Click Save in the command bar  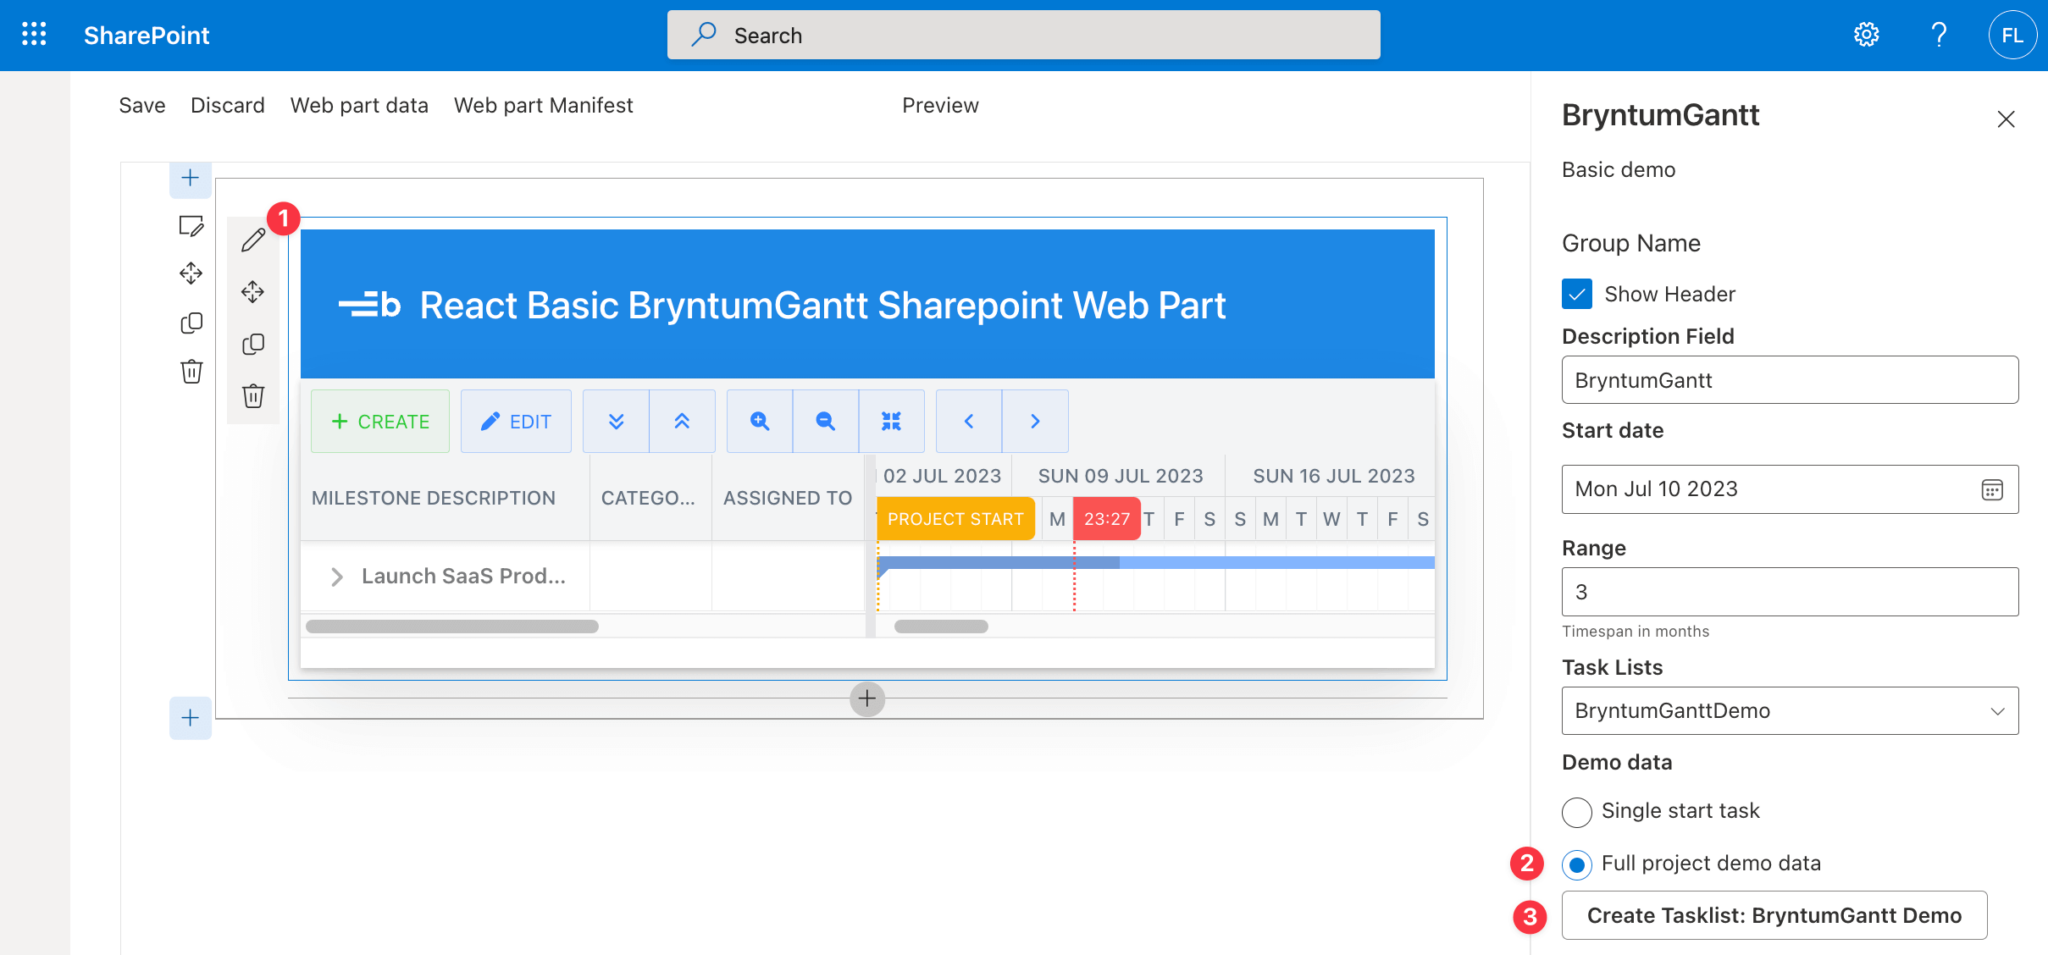click(142, 105)
